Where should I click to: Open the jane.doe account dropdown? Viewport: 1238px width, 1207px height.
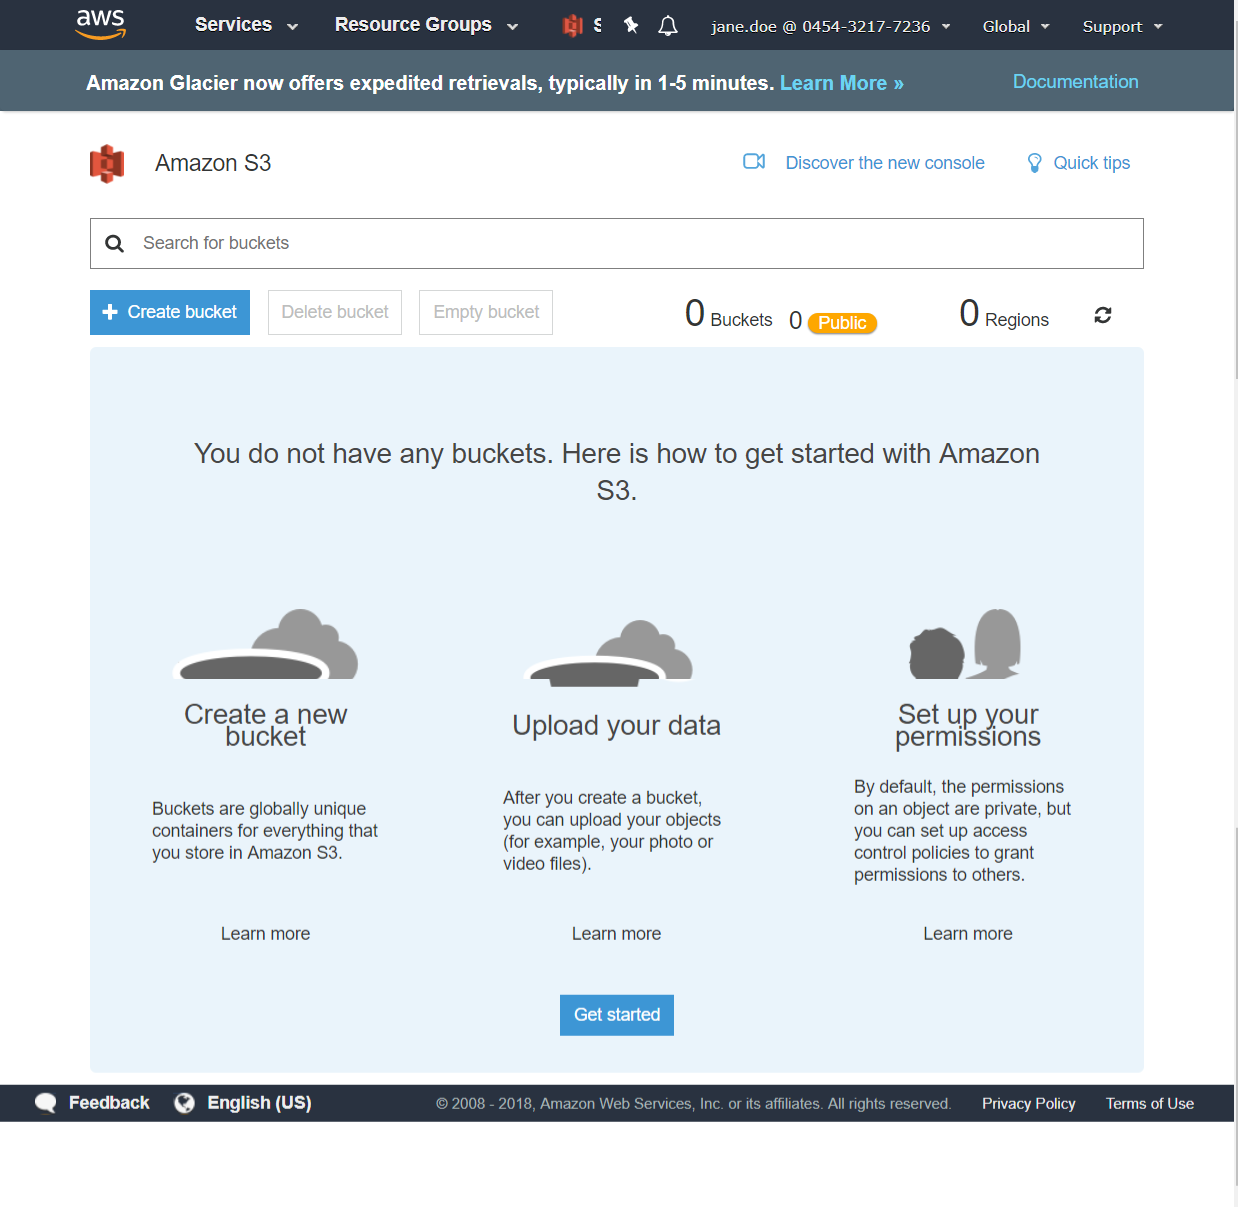click(x=831, y=26)
